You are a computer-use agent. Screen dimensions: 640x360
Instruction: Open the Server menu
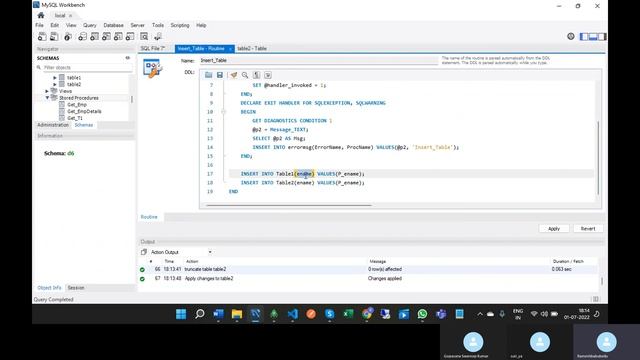click(138, 25)
